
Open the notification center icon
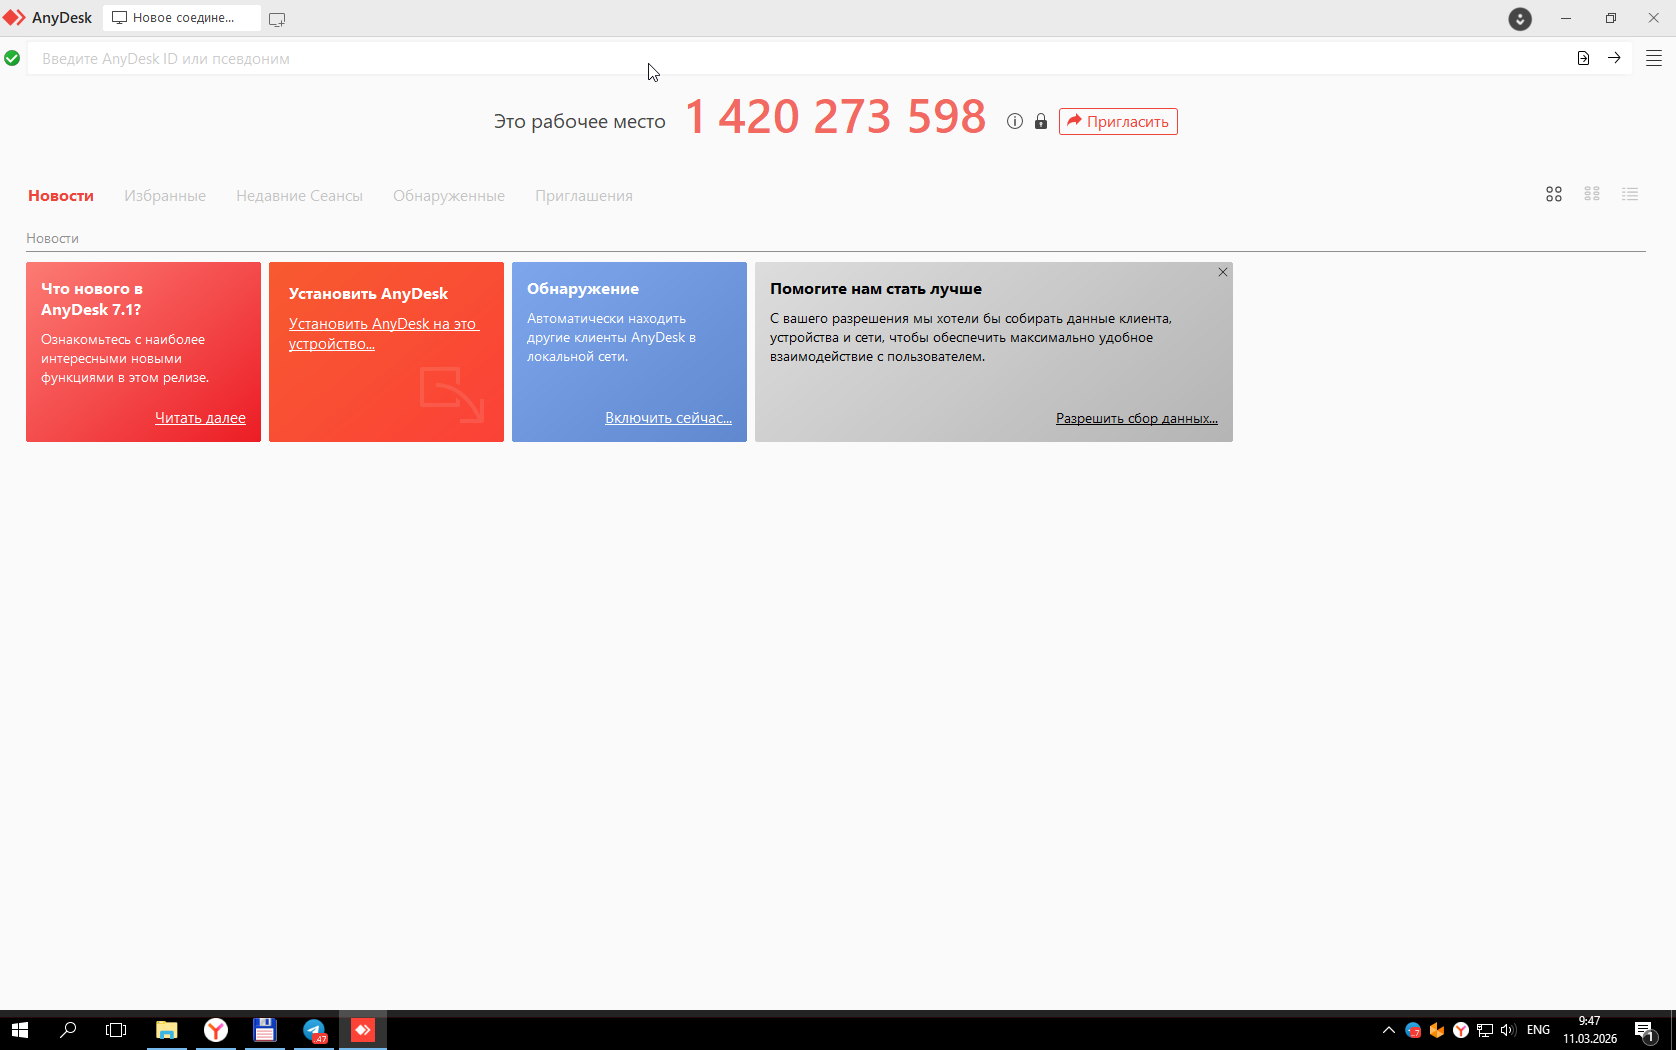point(1645,1030)
